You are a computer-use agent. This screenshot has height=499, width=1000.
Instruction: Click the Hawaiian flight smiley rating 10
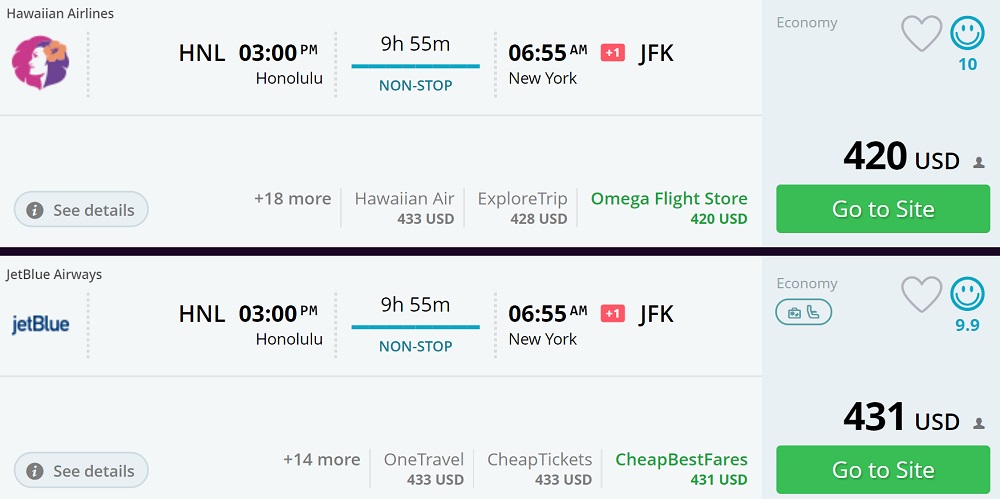967,34
